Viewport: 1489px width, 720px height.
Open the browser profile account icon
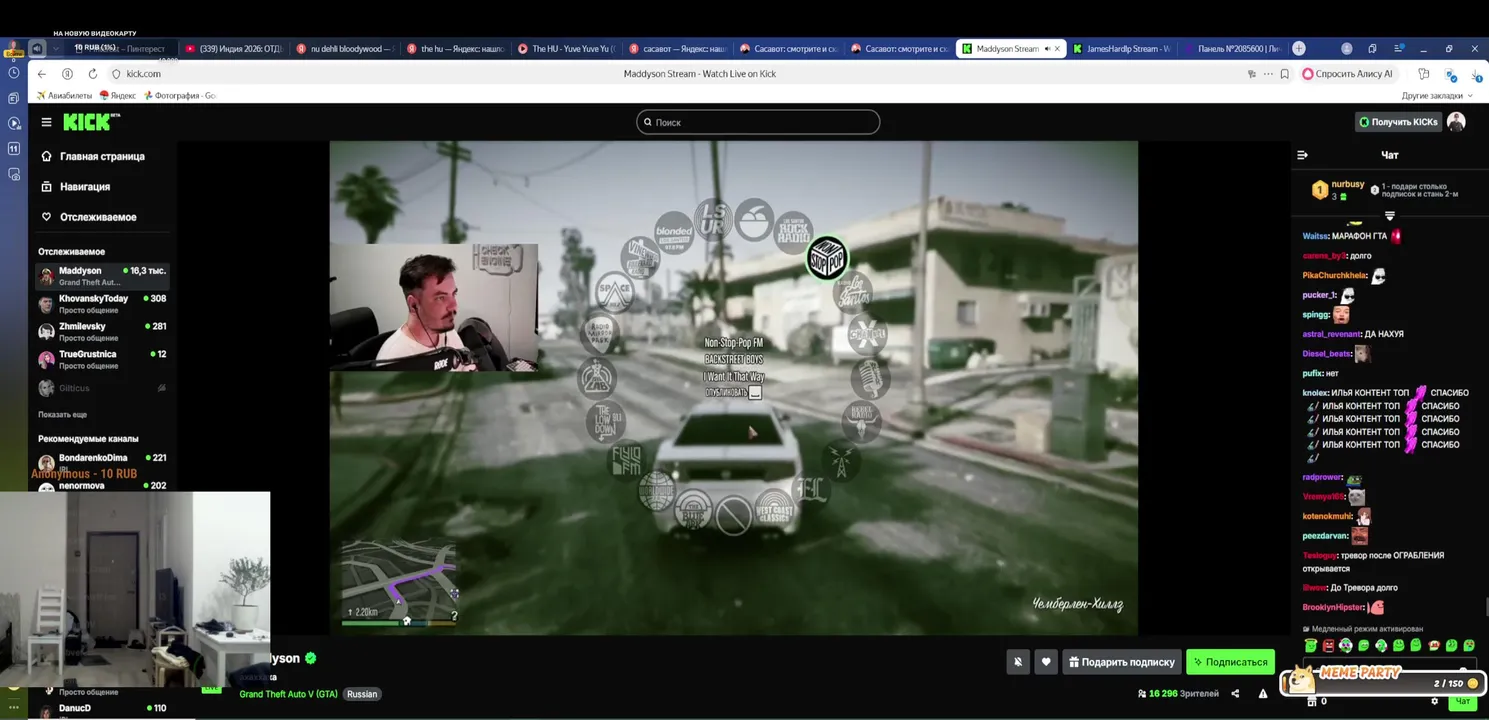pos(1346,48)
